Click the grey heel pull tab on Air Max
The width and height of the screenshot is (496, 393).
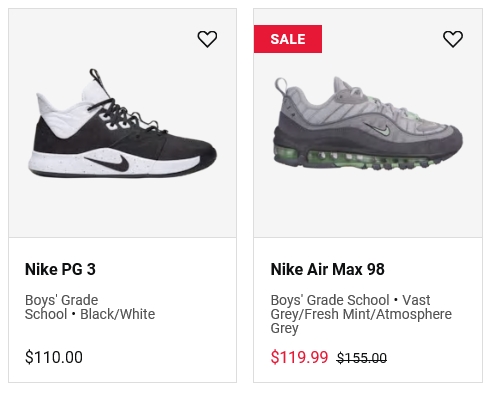point(281,86)
